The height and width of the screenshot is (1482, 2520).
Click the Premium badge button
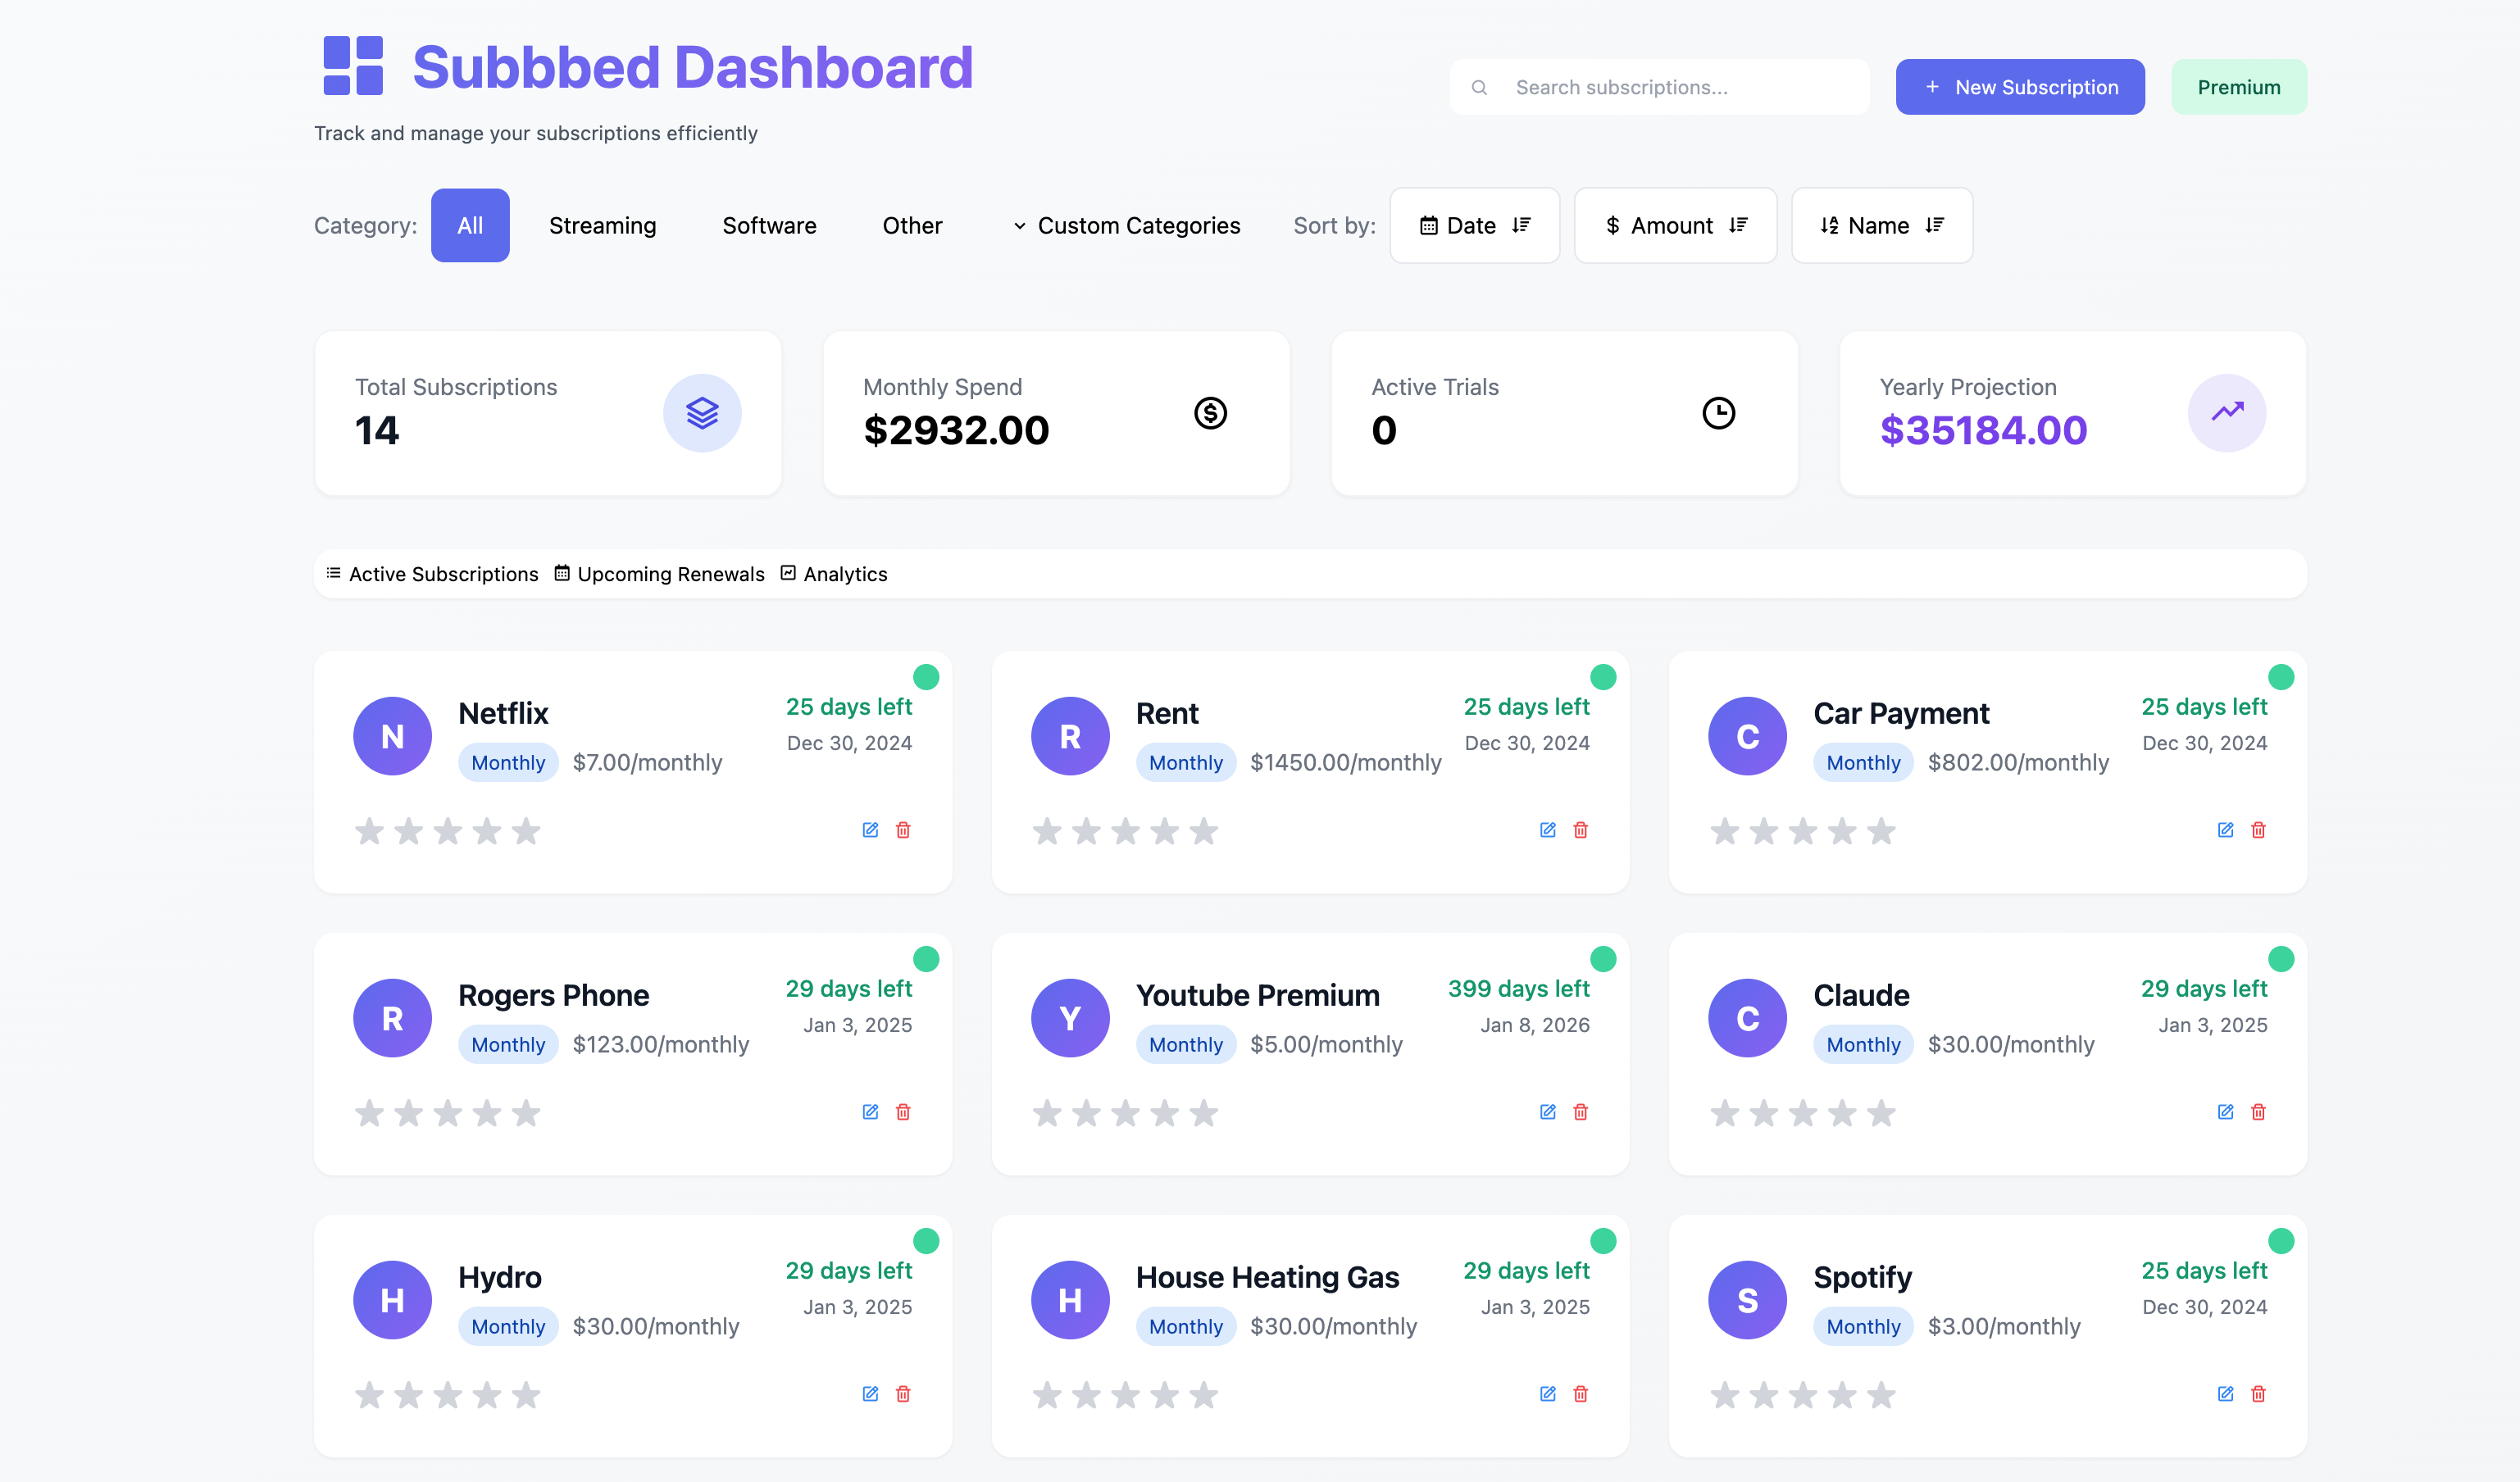coord(2238,87)
